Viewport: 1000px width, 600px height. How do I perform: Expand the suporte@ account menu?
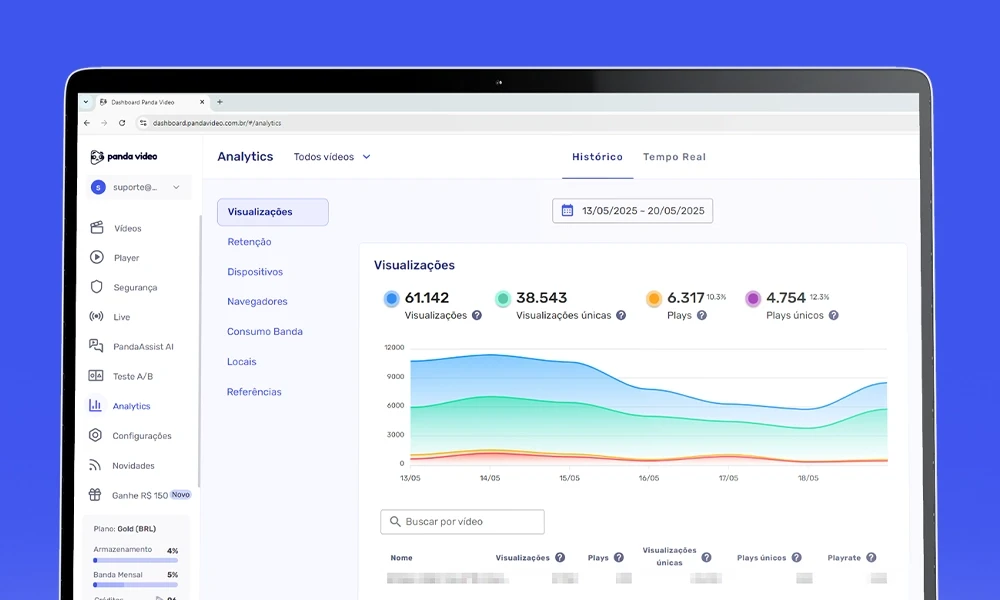[137, 188]
